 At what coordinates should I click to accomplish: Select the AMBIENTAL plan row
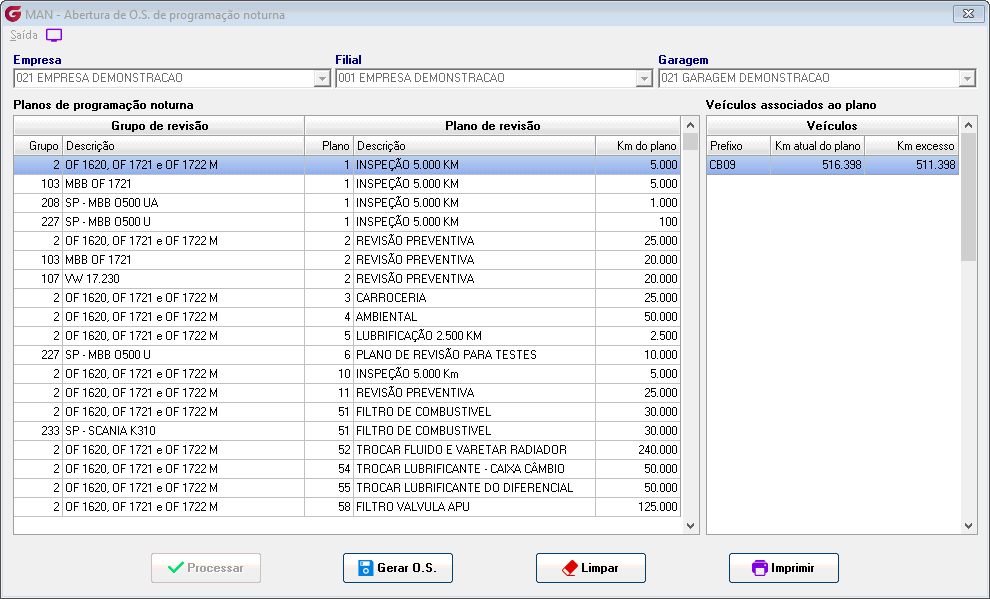347,316
